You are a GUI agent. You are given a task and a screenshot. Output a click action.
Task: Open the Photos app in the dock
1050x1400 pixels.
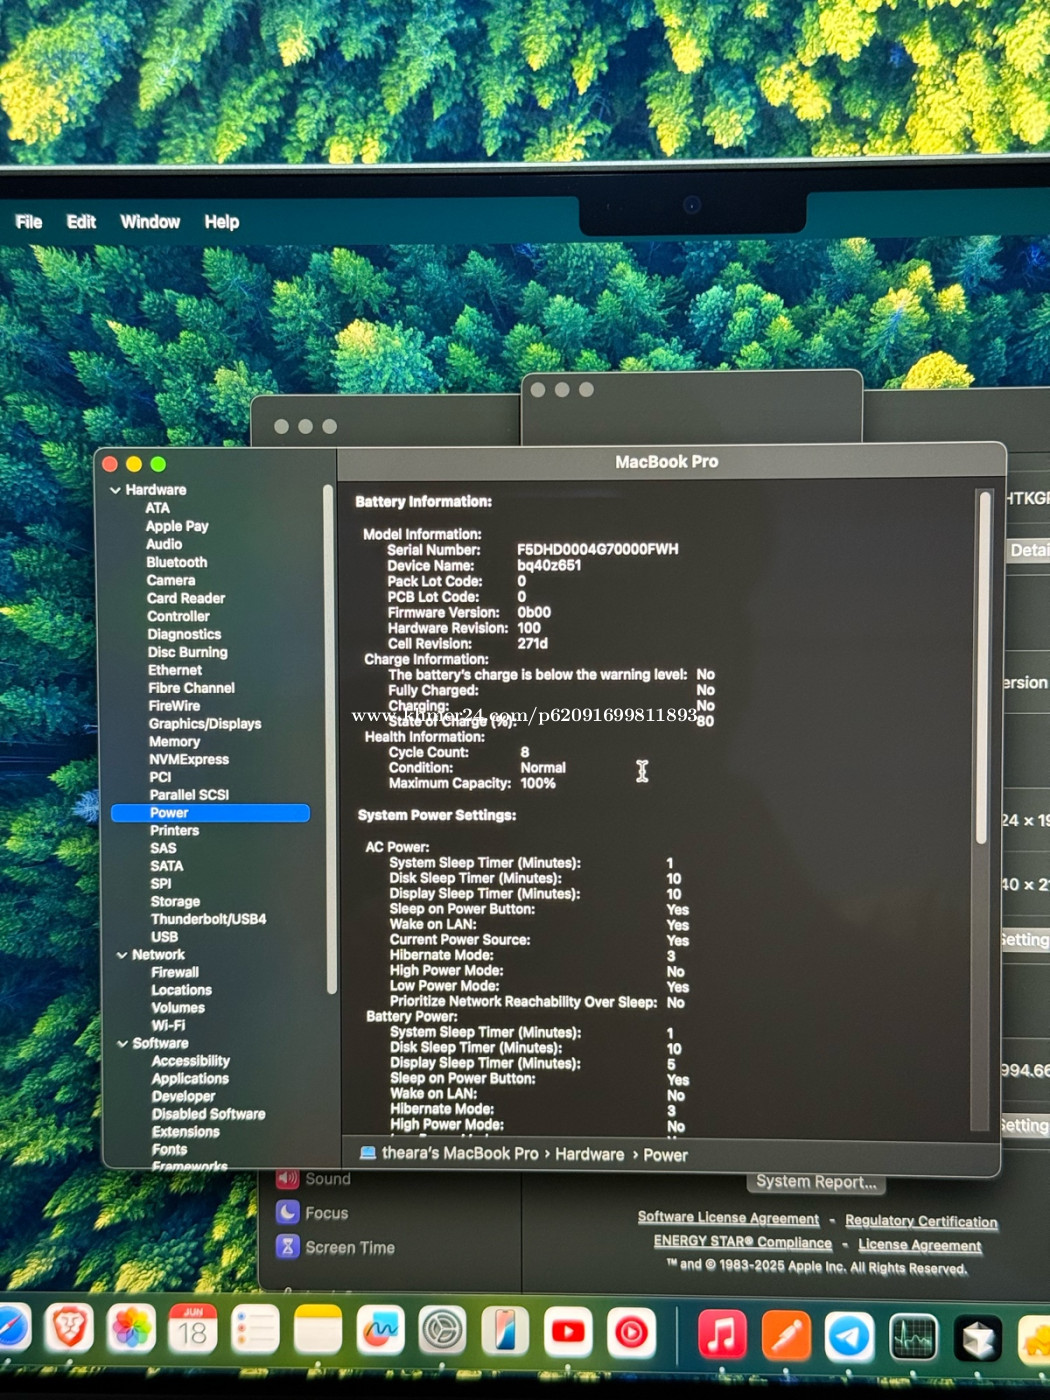coord(131,1329)
